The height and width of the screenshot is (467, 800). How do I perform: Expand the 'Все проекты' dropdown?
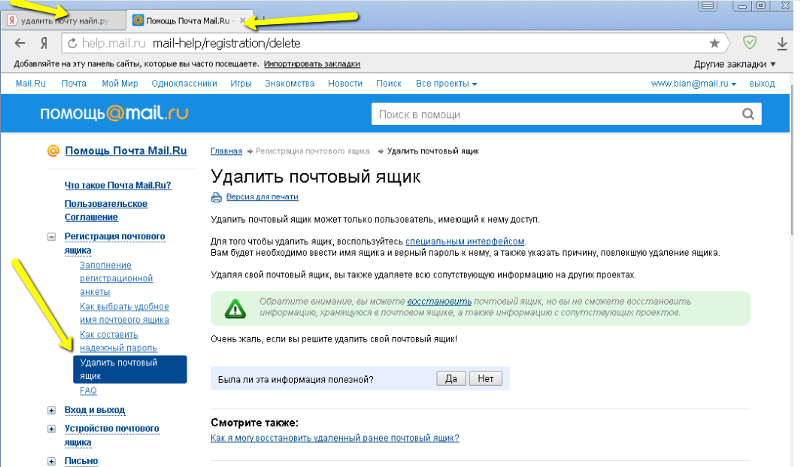click(446, 84)
